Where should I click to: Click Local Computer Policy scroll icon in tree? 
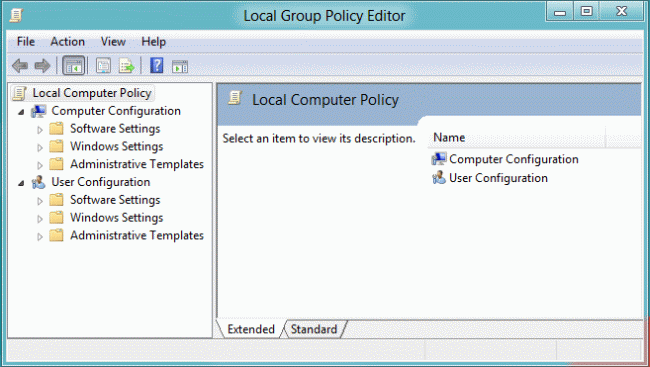[x=19, y=93]
